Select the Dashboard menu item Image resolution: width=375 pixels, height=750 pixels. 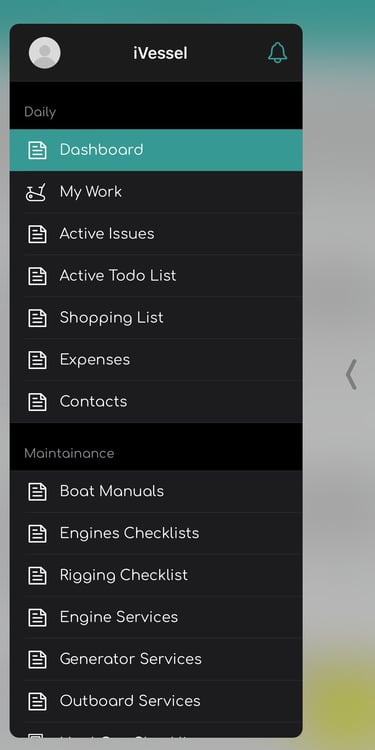coord(156,150)
